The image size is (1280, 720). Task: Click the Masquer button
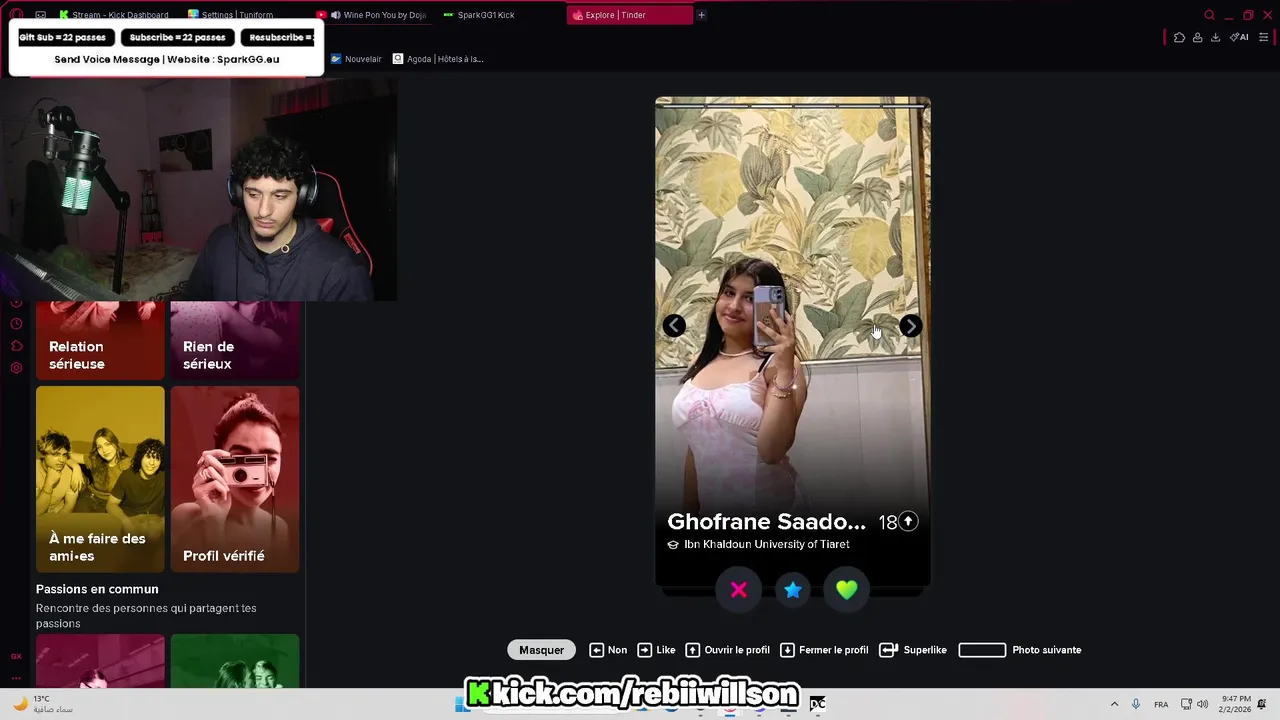coord(541,650)
